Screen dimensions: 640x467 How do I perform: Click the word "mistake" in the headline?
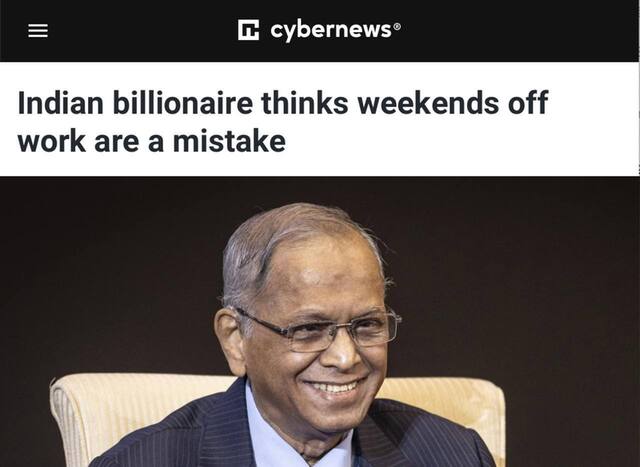[x=229, y=141]
